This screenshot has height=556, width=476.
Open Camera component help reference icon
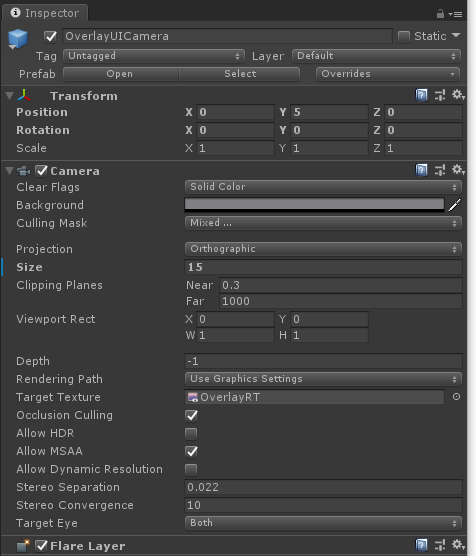[421, 170]
